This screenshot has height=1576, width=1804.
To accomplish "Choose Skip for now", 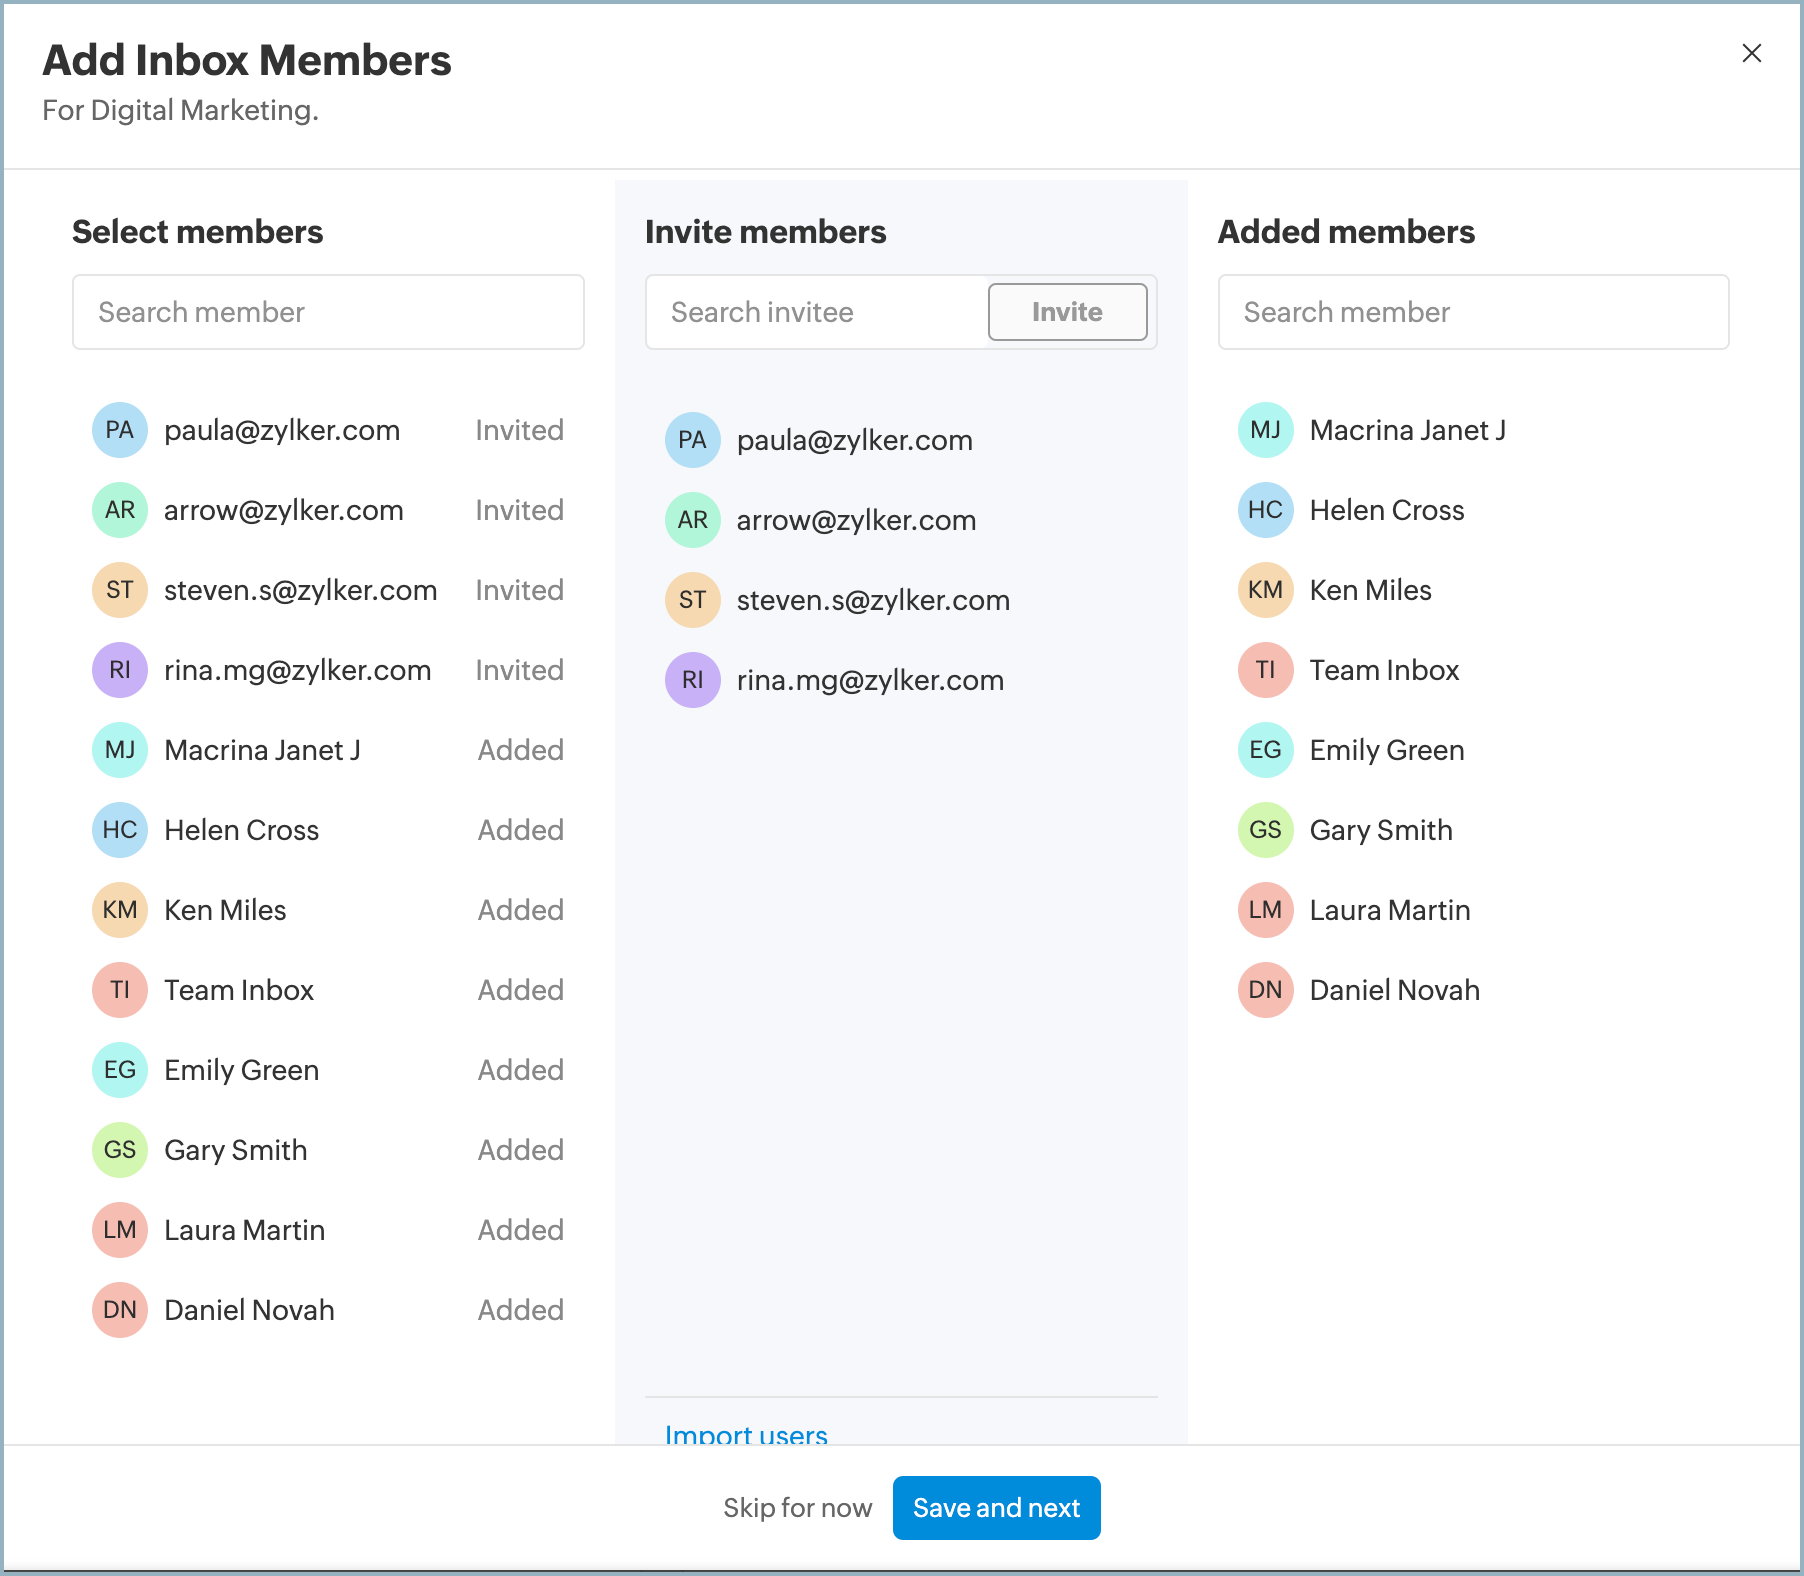I will coord(797,1508).
